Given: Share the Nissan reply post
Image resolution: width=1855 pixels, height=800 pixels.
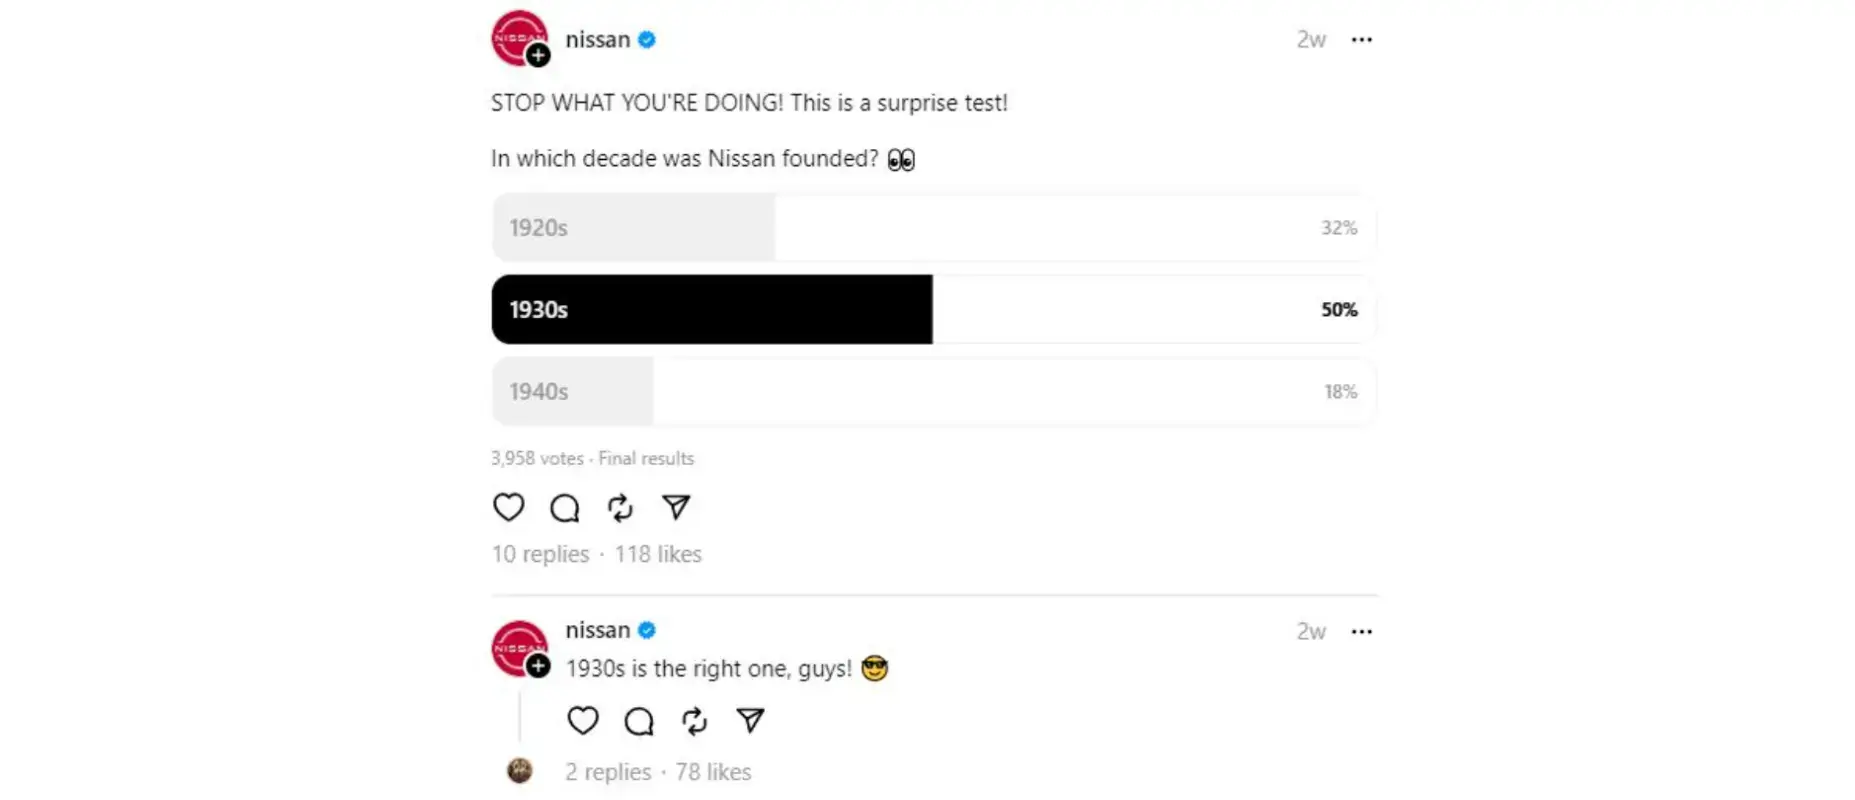Looking at the screenshot, I should 750,721.
